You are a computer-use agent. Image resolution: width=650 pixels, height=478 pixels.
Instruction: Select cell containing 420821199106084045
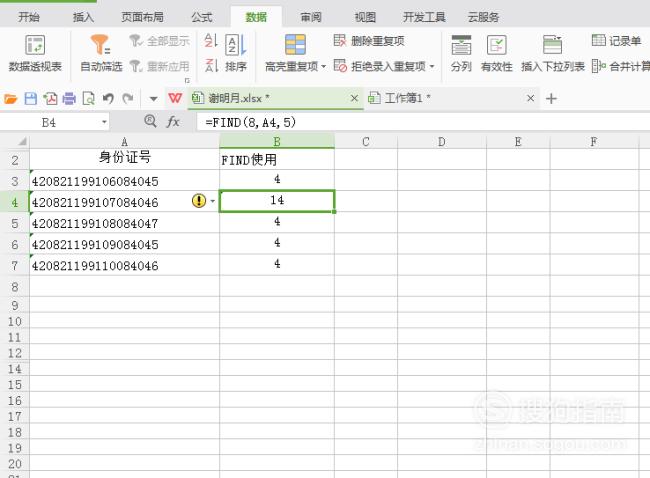[x=124, y=180]
